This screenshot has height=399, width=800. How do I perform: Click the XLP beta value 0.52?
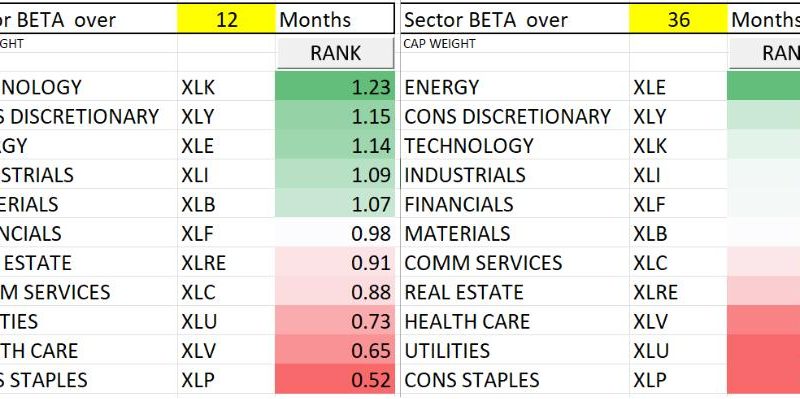coord(335,380)
